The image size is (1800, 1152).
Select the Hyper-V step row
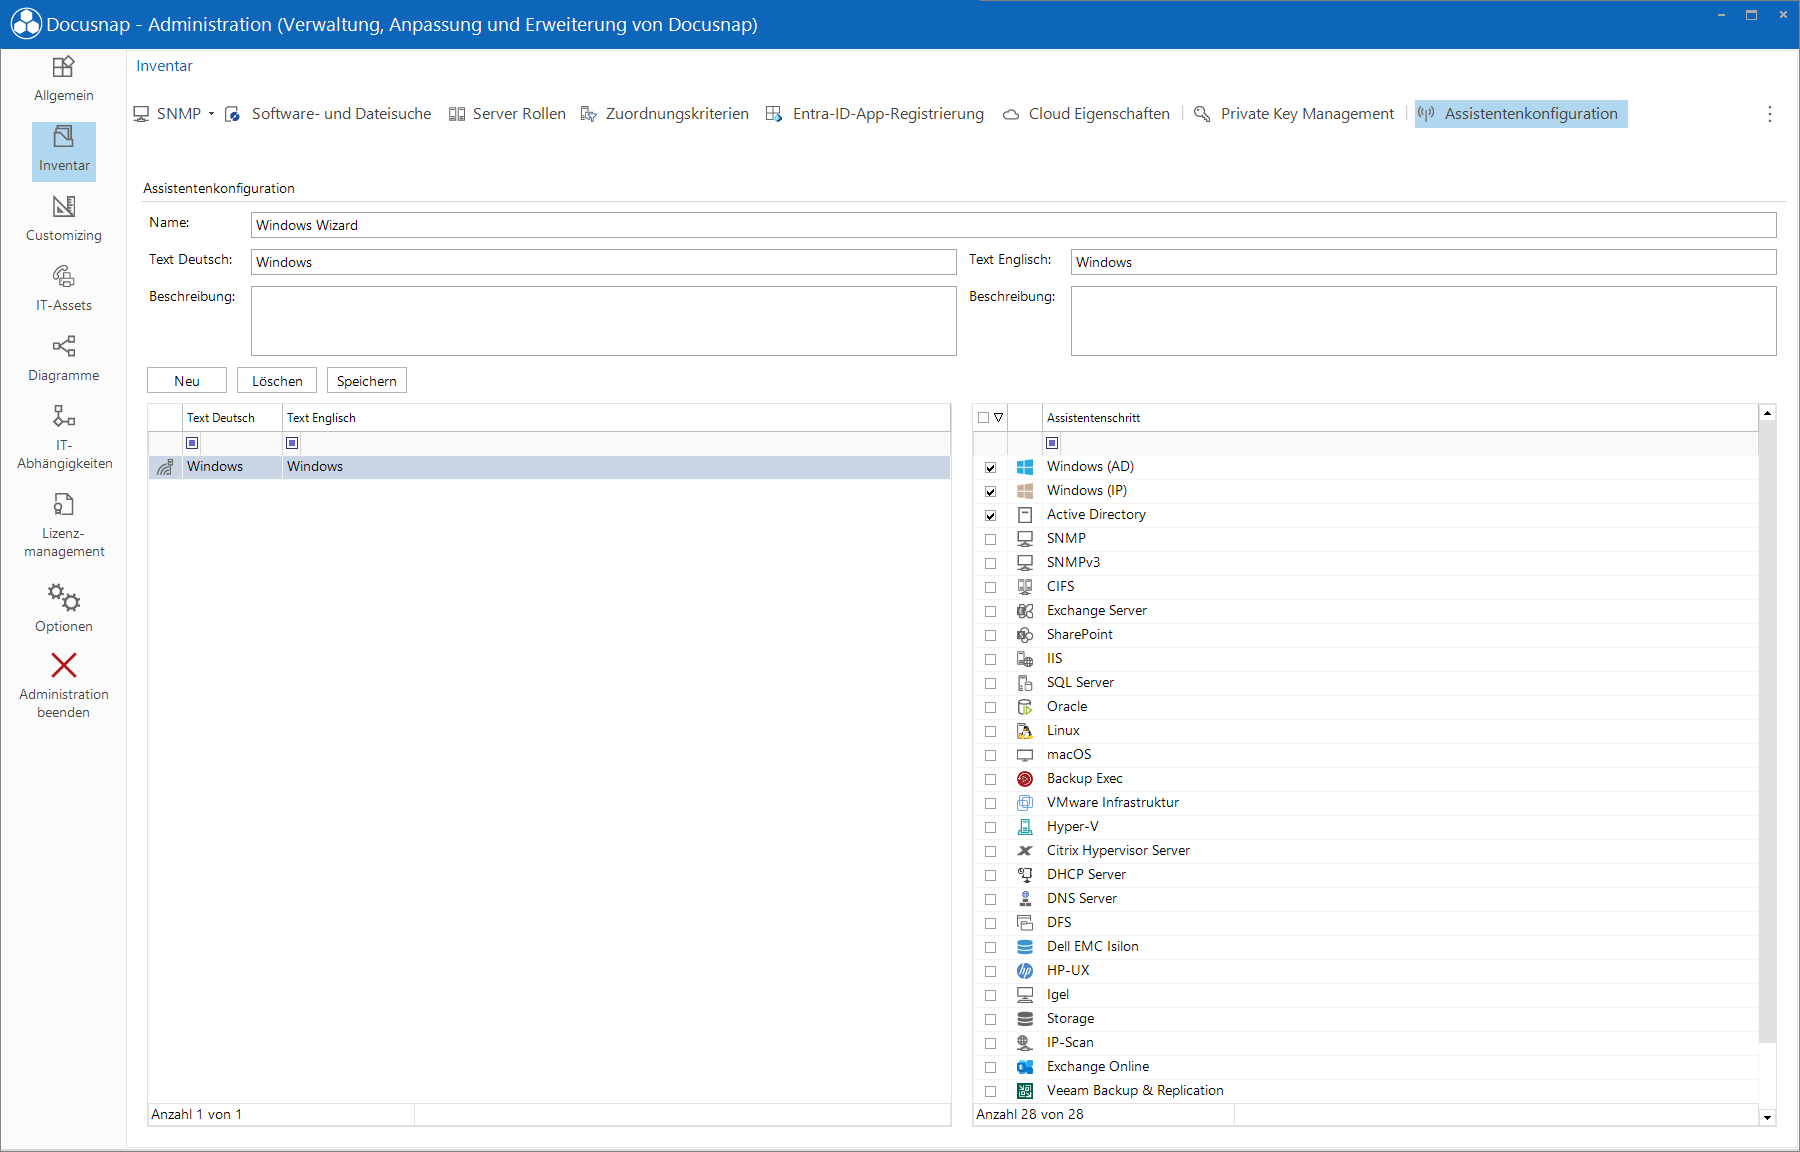tap(1365, 827)
